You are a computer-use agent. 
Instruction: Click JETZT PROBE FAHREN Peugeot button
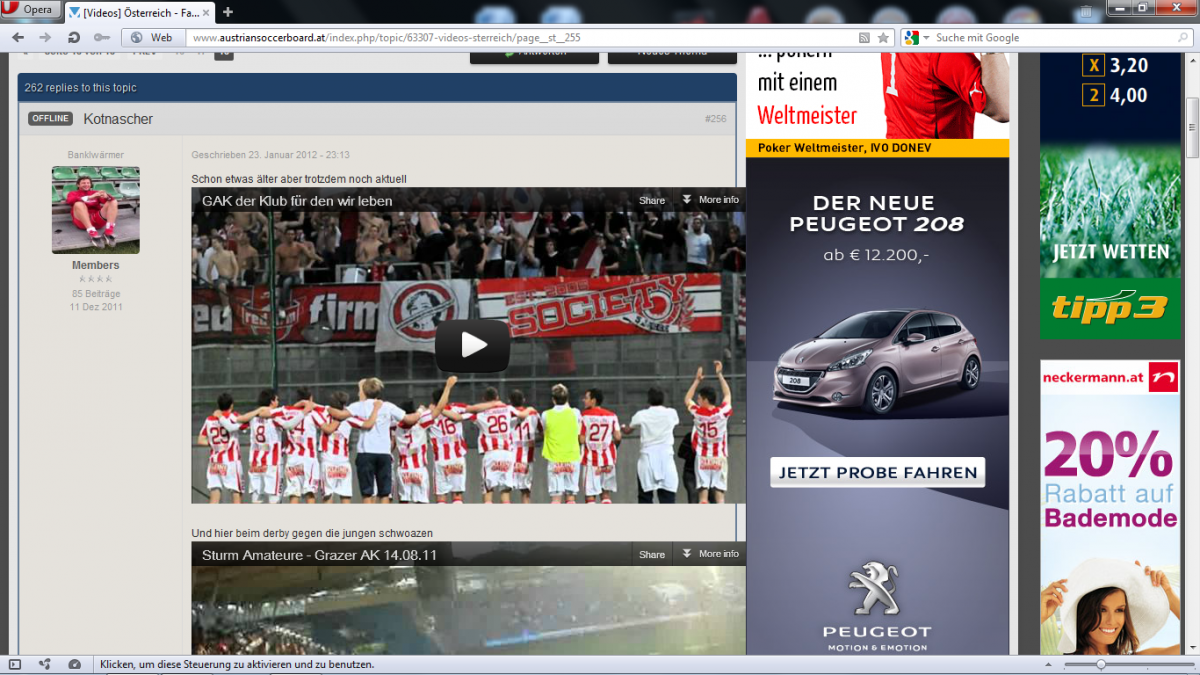coord(877,472)
